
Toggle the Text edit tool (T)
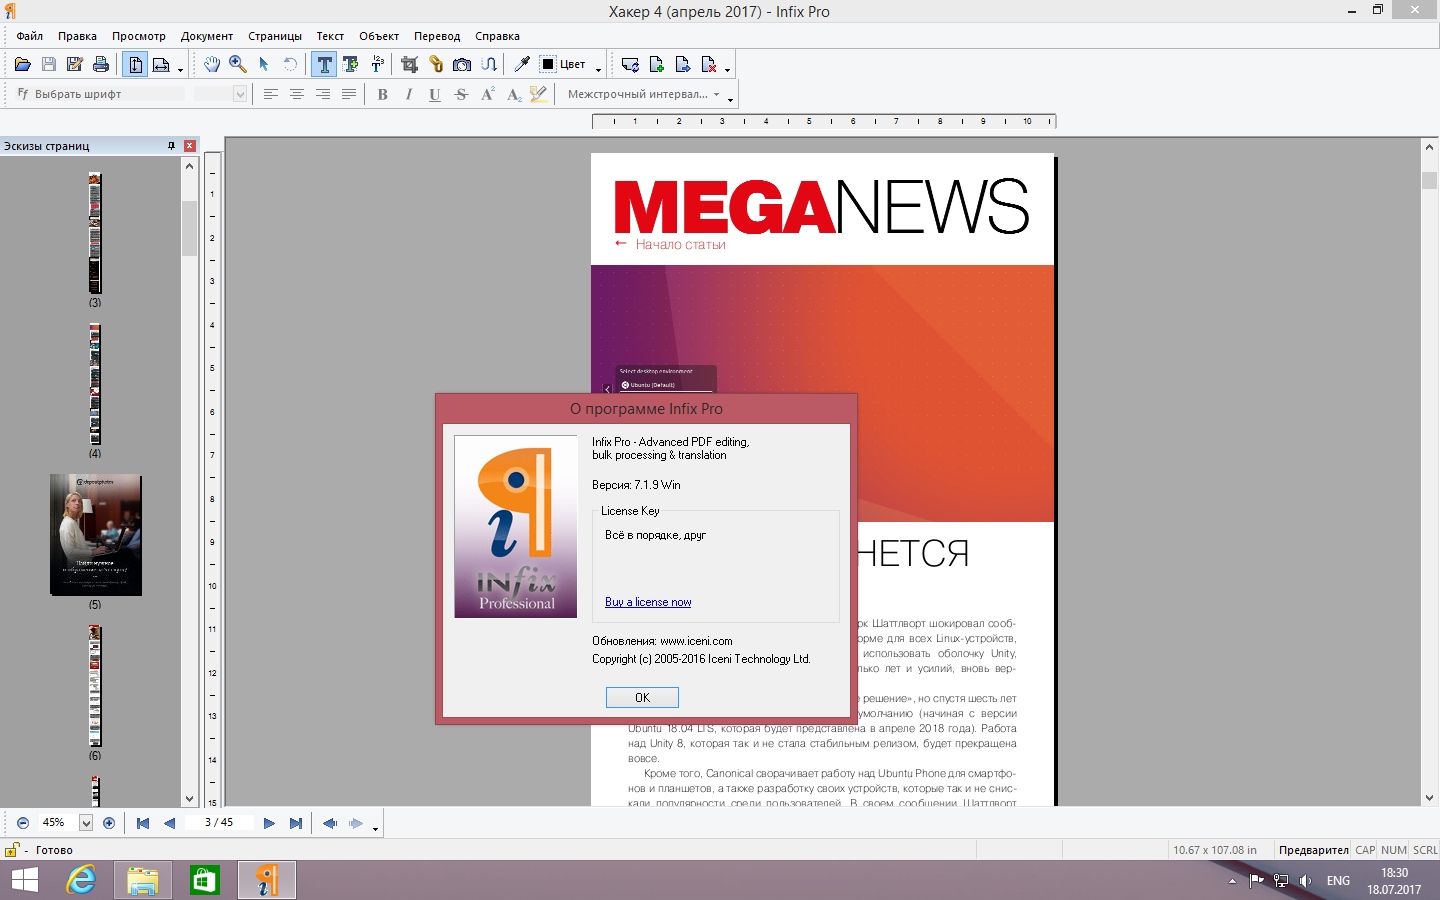324,64
